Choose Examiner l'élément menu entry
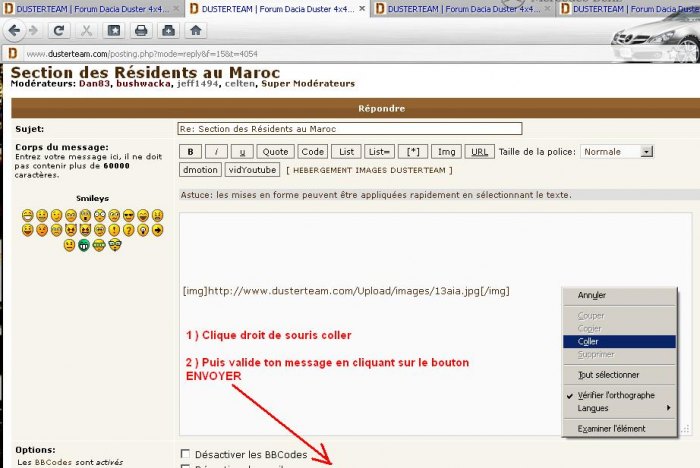 tap(619, 429)
